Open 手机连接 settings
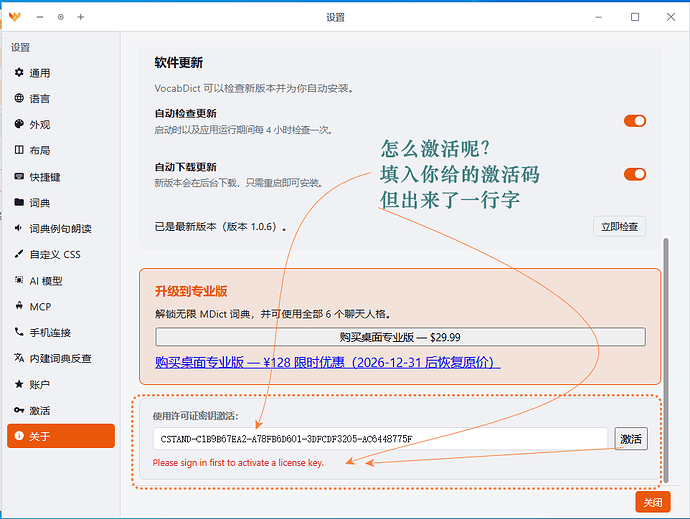This screenshot has height=519, width=690. point(61,332)
